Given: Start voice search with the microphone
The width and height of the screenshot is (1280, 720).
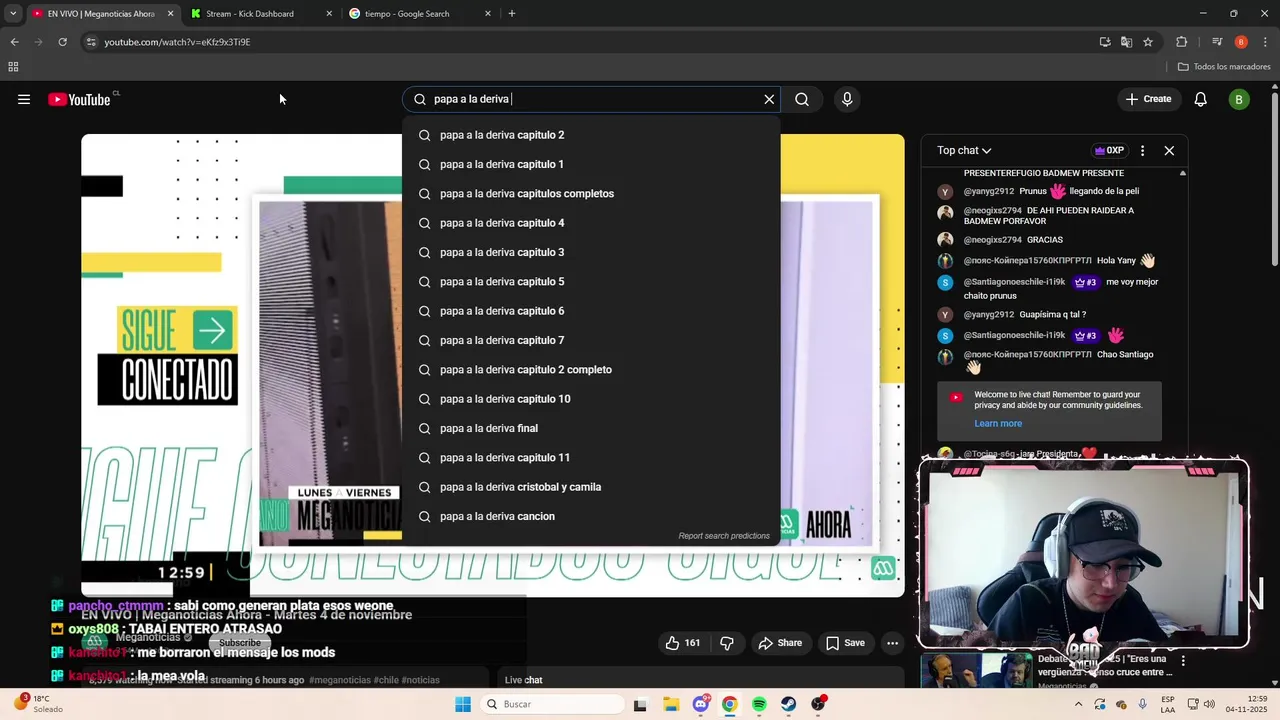Looking at the screenshot, I should 847,99.
